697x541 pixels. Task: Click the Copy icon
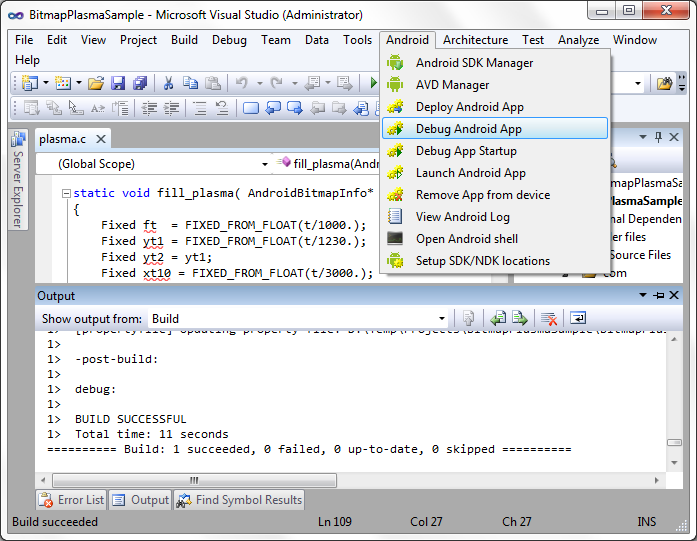[191, 83]
